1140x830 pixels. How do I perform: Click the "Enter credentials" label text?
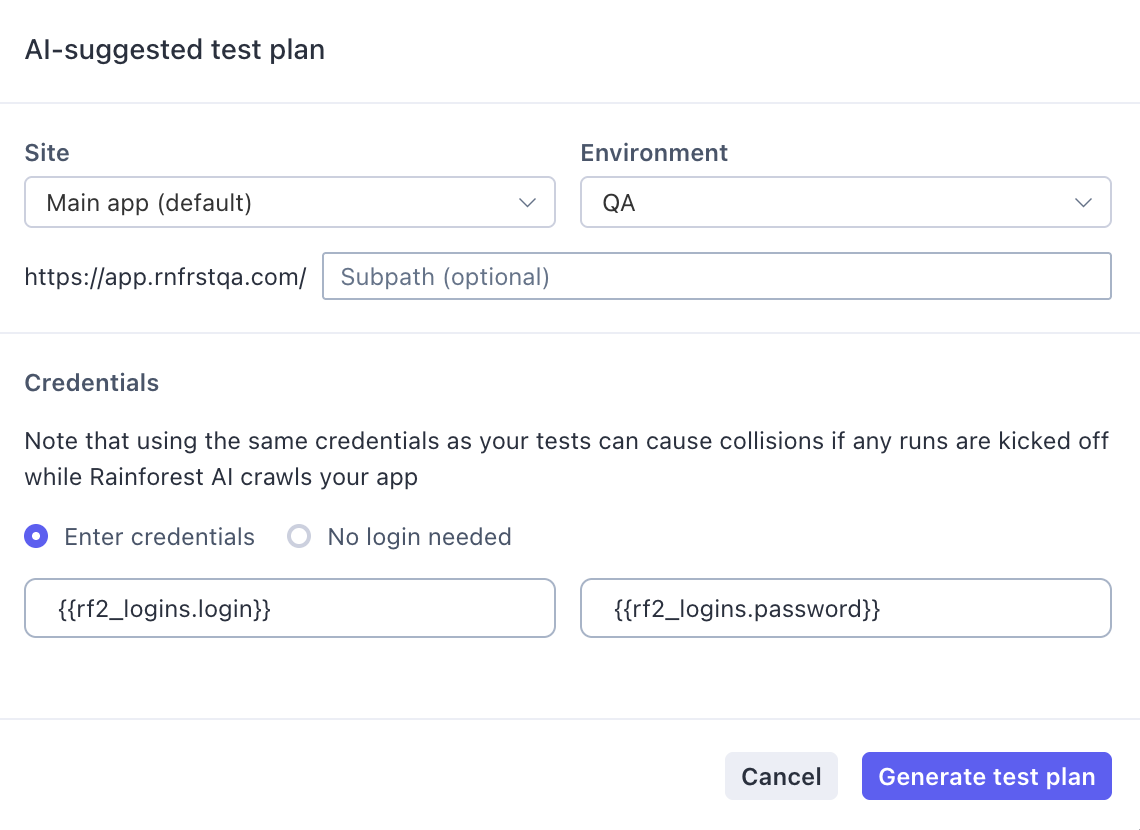tap(159, 537)
